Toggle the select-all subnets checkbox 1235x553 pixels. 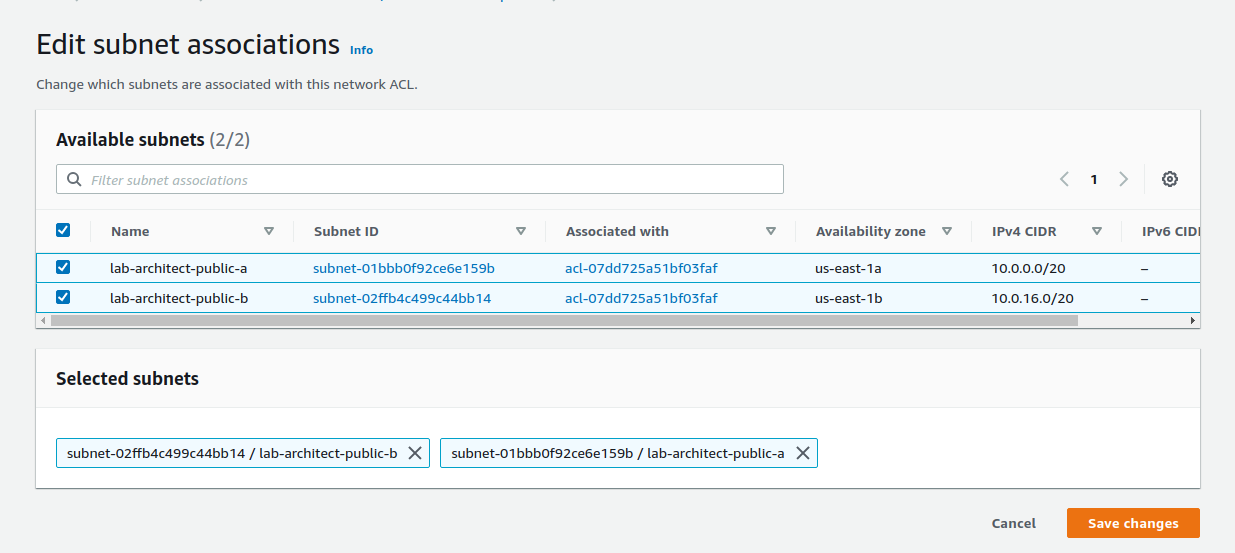(63, 231)
